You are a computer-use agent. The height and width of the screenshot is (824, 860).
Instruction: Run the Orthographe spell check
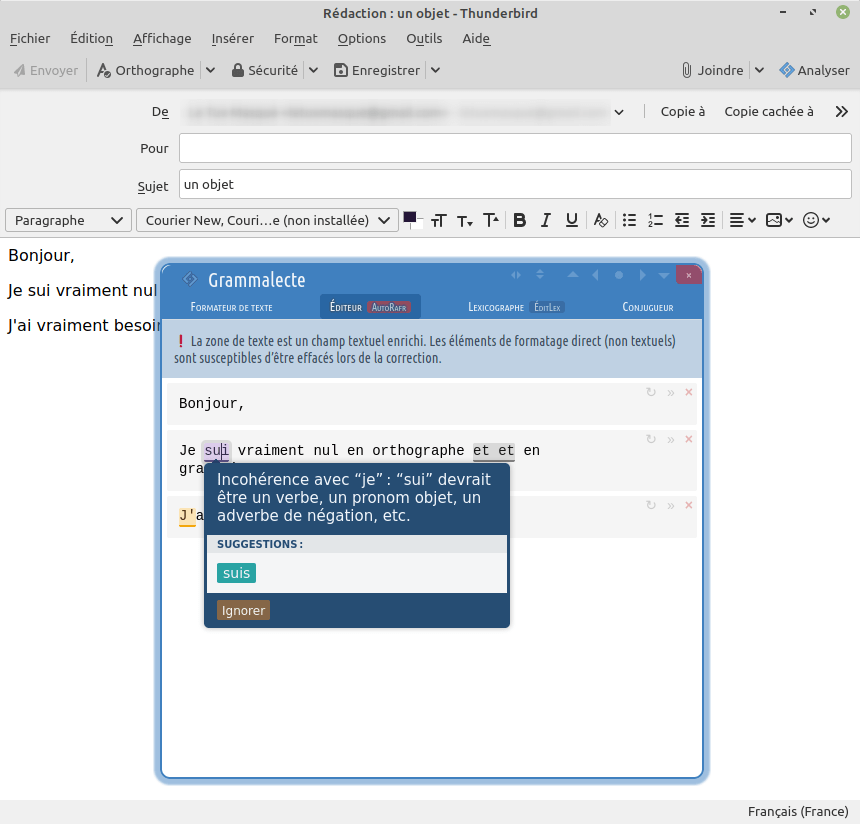pyautogui.click(x=146, y=70)
